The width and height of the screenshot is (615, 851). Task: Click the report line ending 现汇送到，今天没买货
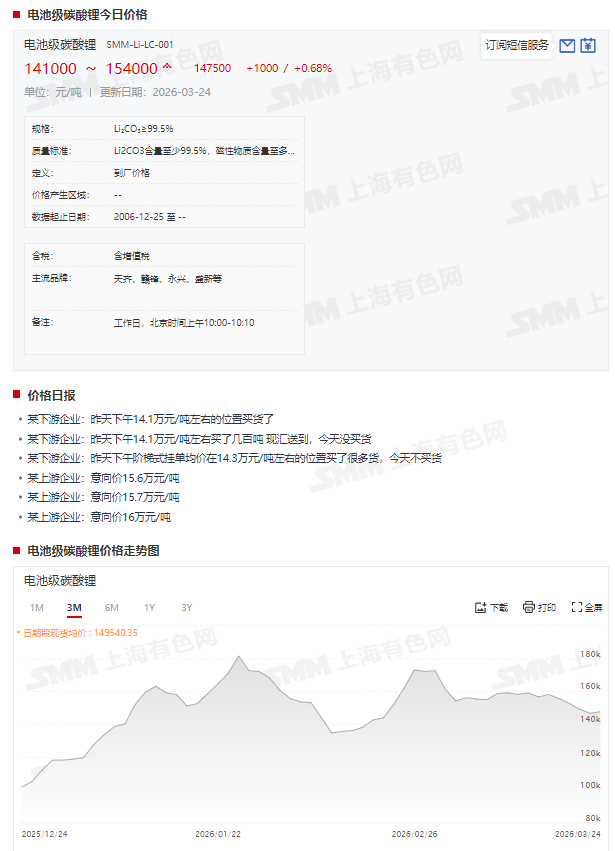point(199,439)
